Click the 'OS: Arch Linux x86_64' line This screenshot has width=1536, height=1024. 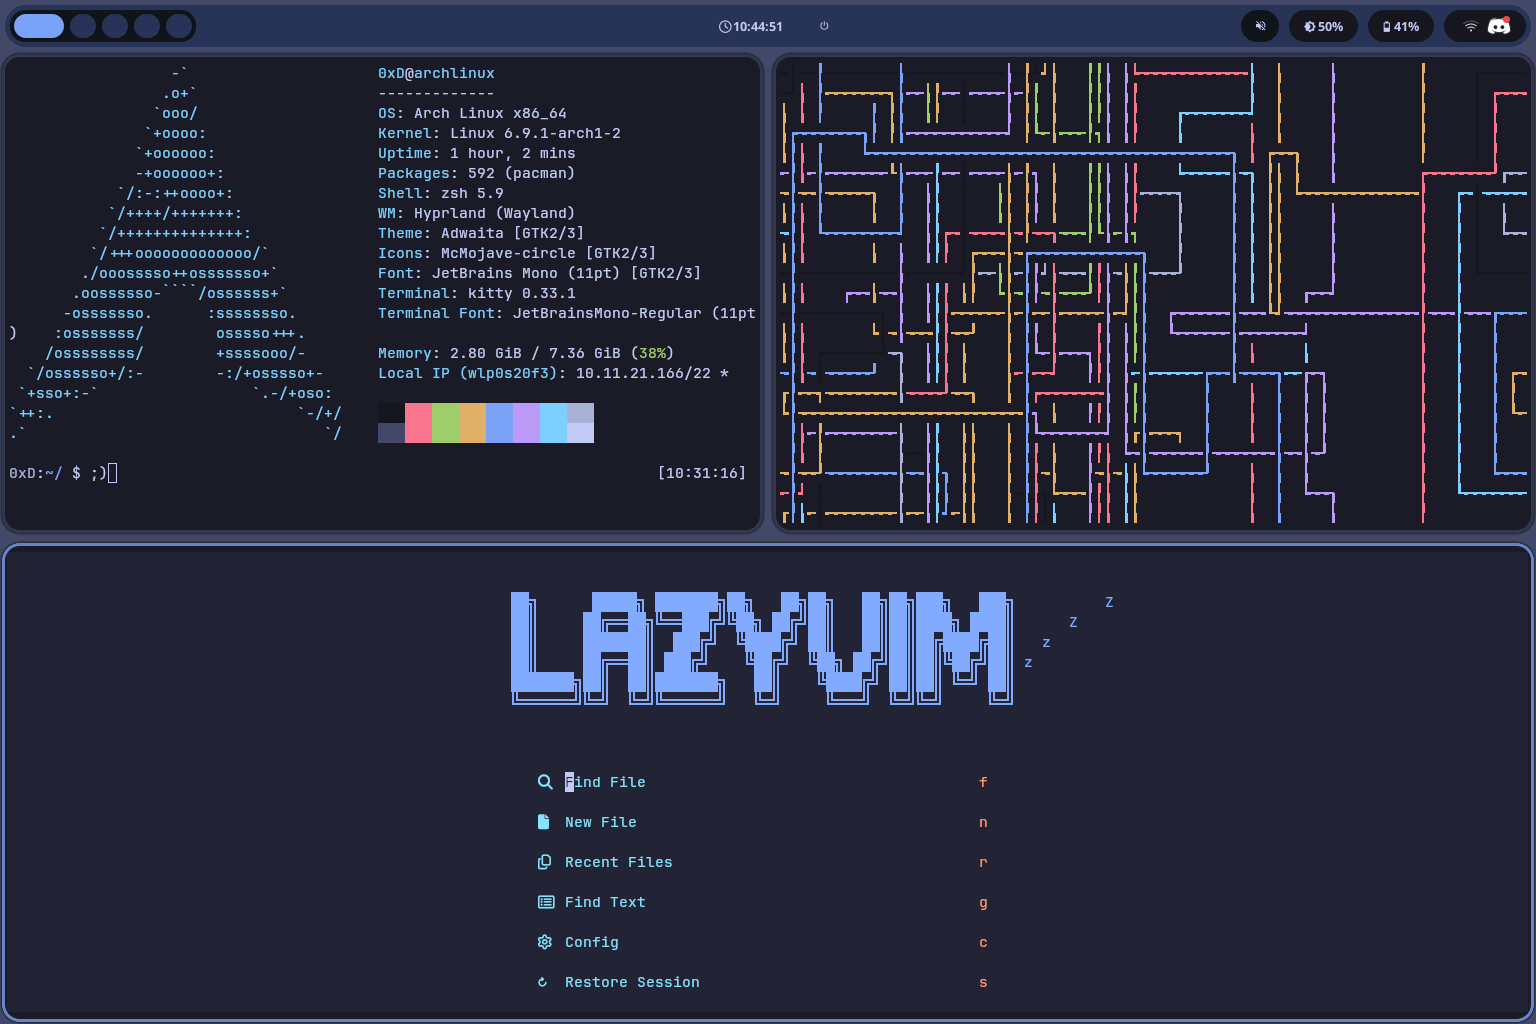[x=472, y=113]
